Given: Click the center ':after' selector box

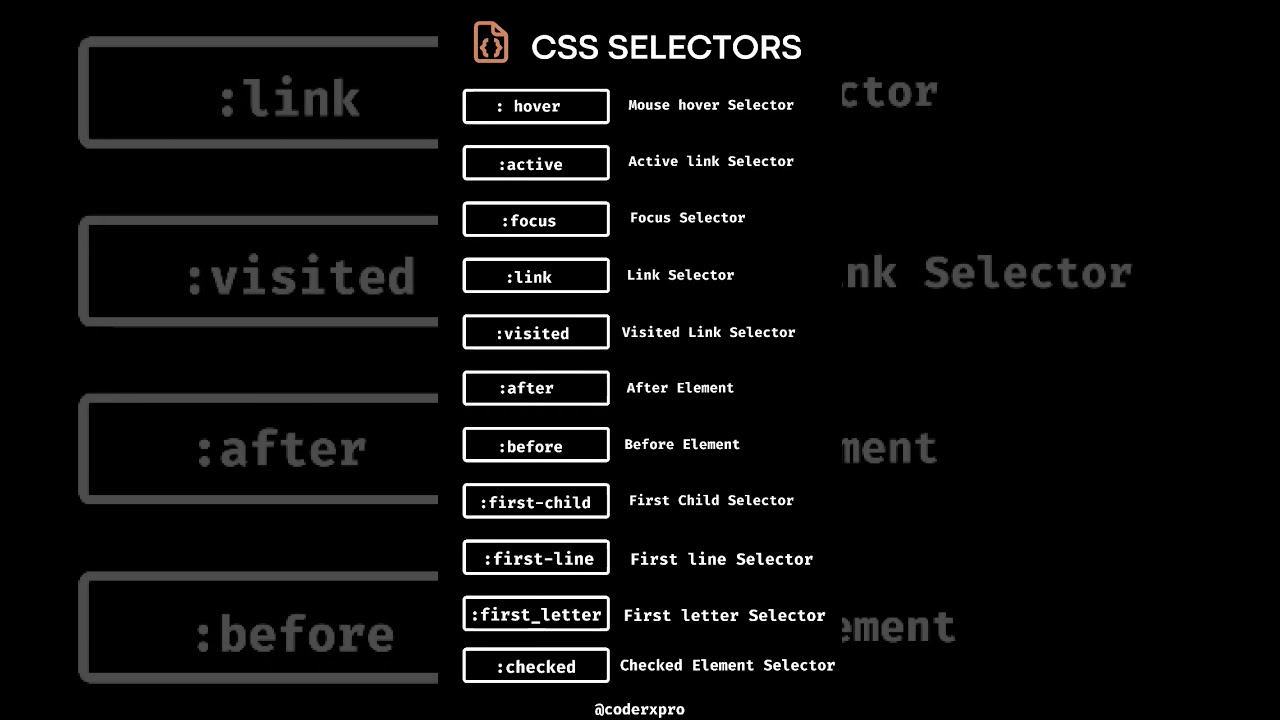Looking at the screenshot, I should (x=536, y=388).
